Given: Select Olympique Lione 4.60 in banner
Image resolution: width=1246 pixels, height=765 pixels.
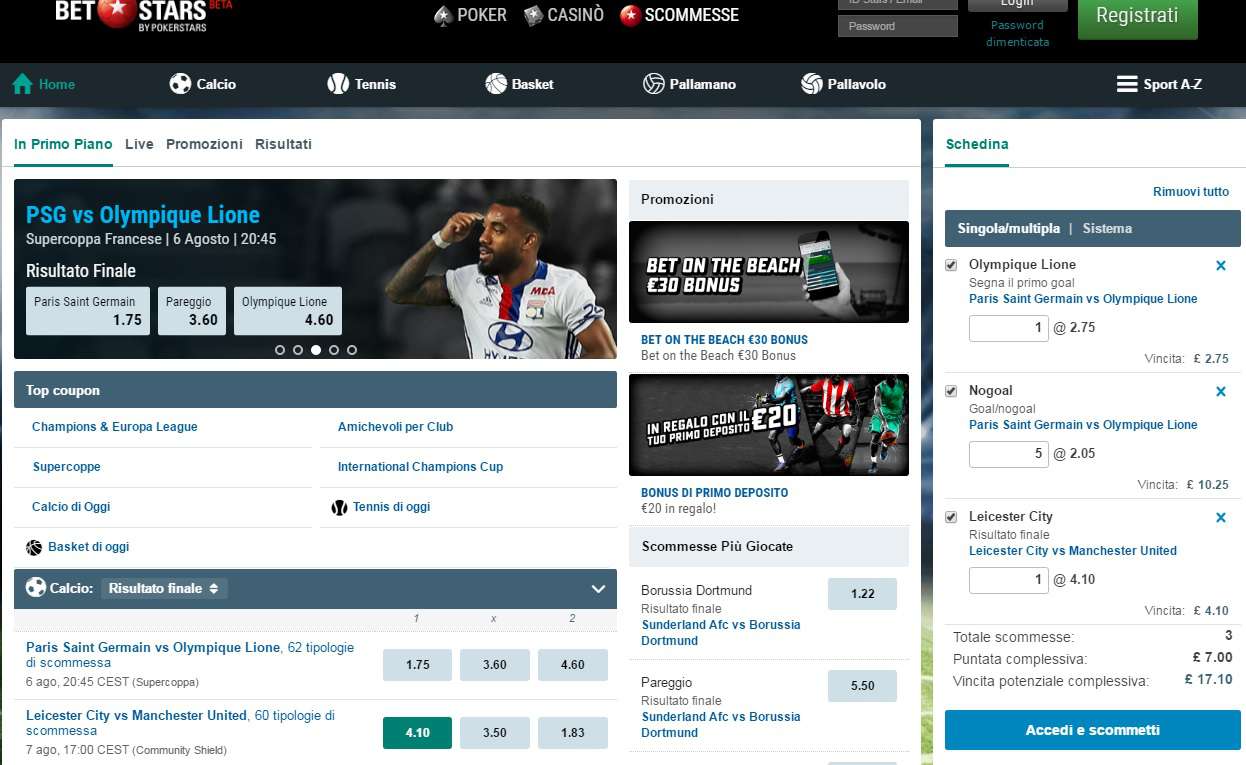Looking at the screenshot, I should click(x=288, y=311).
